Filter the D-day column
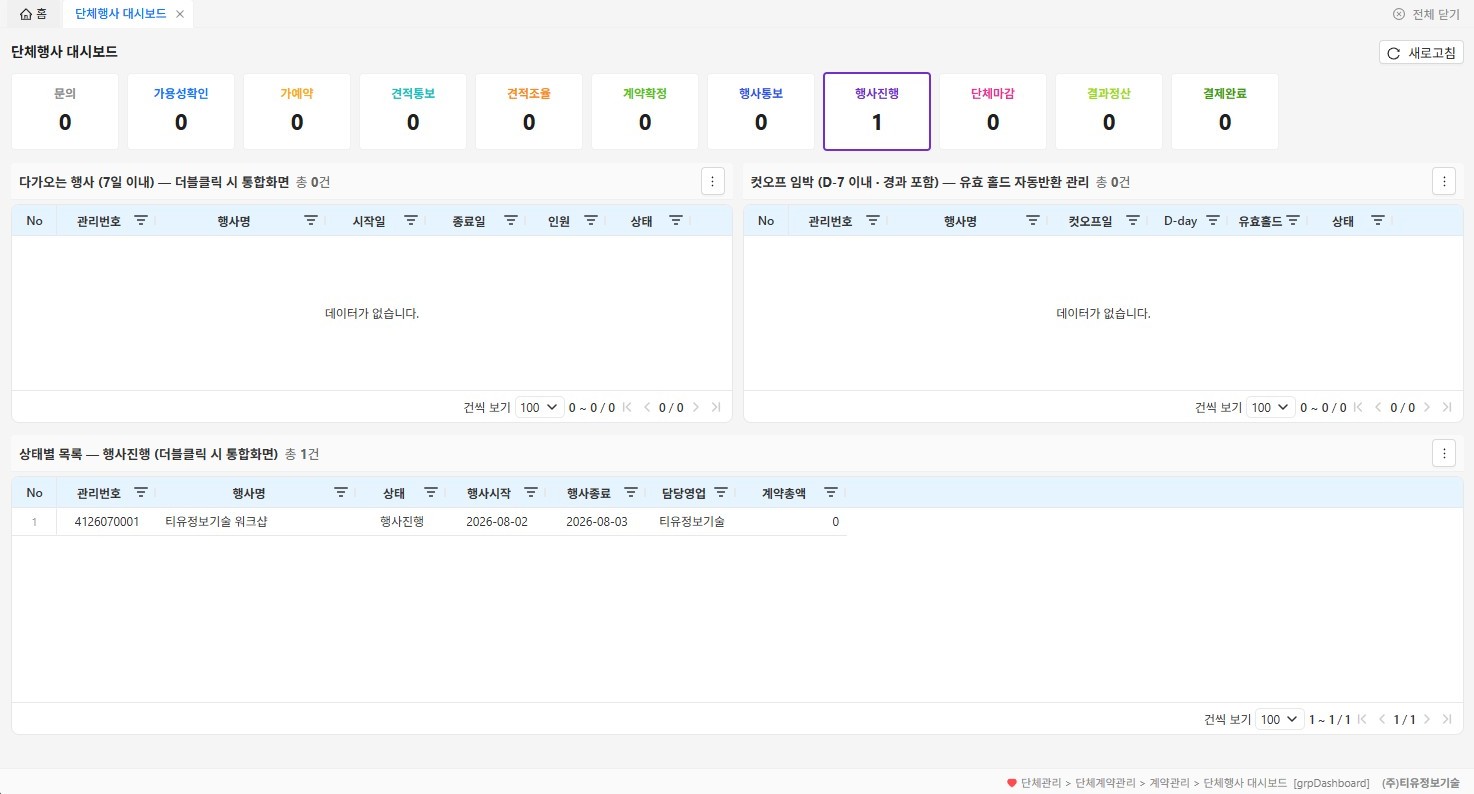 [1213, 221]
